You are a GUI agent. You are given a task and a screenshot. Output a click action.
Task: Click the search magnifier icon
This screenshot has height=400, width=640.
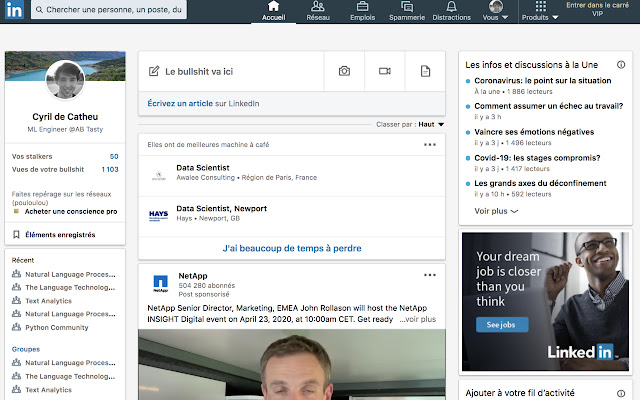pos(39,9)
